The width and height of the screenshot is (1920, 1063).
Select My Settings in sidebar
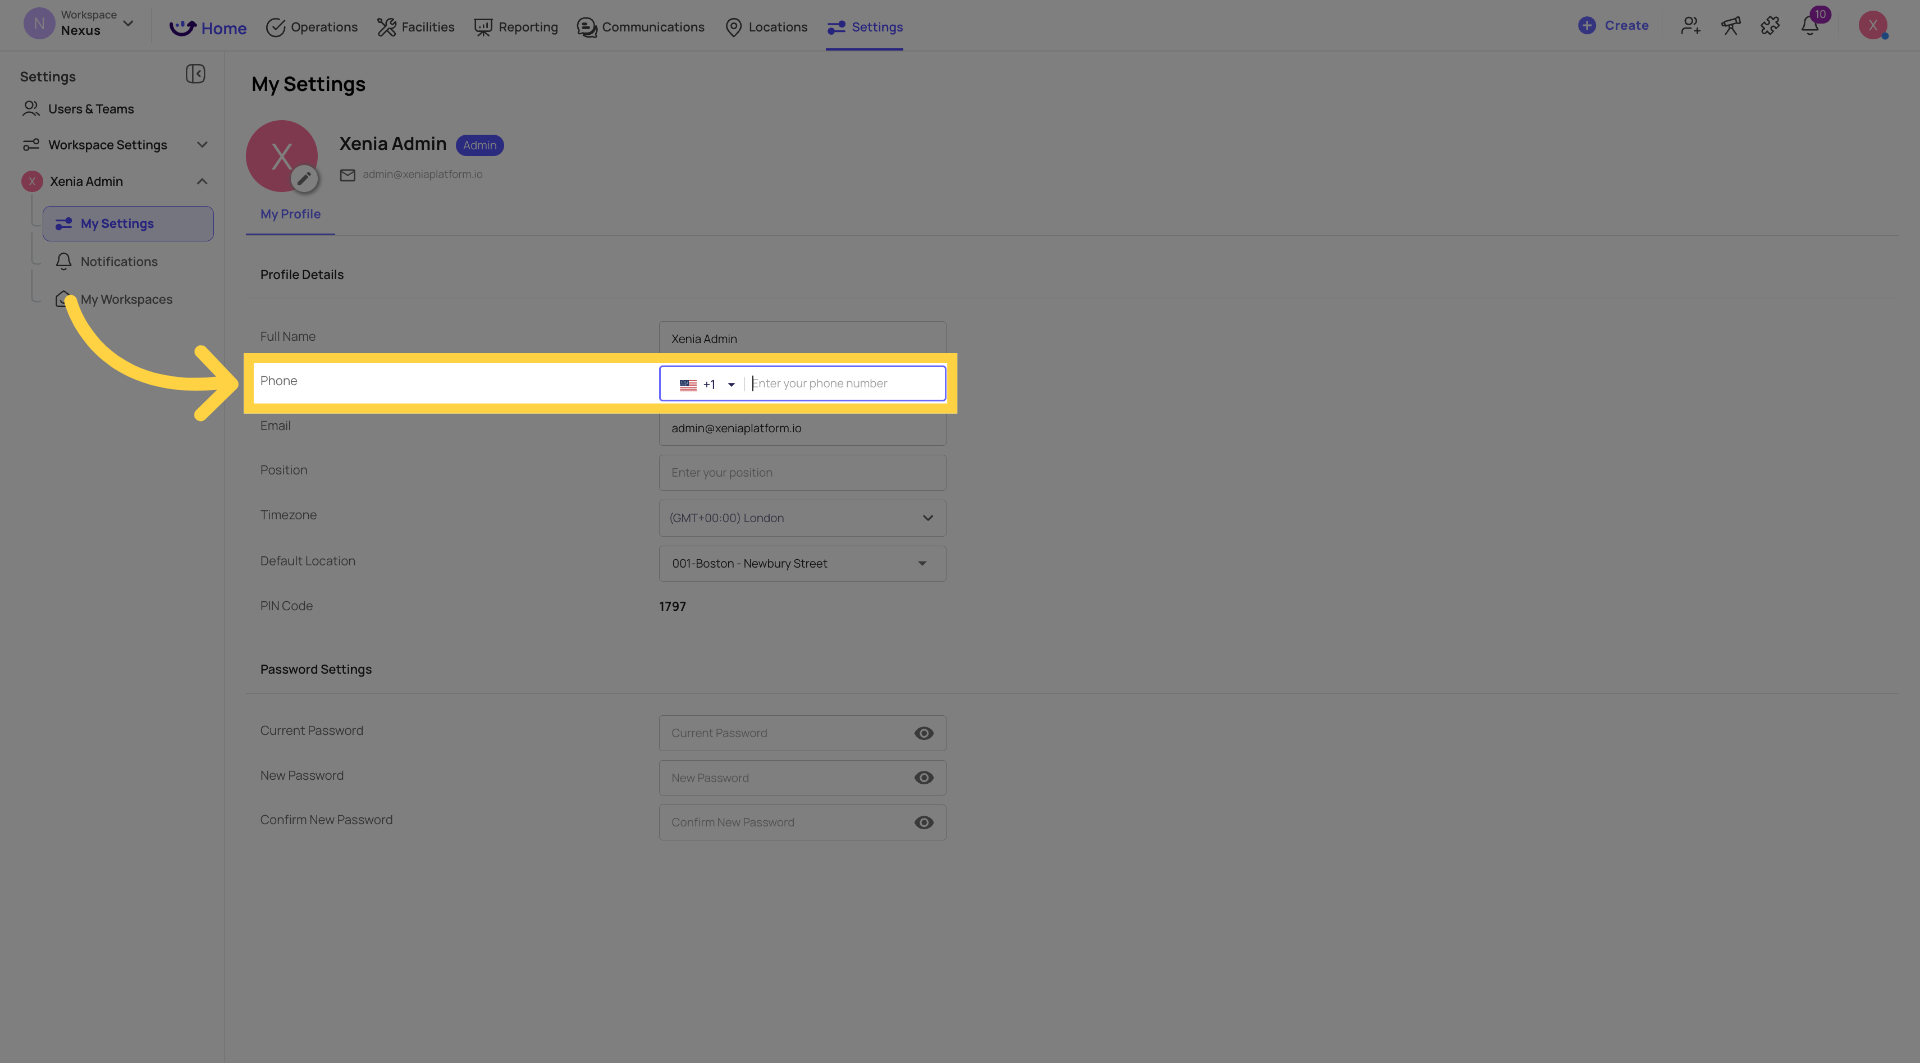(128, 224)
